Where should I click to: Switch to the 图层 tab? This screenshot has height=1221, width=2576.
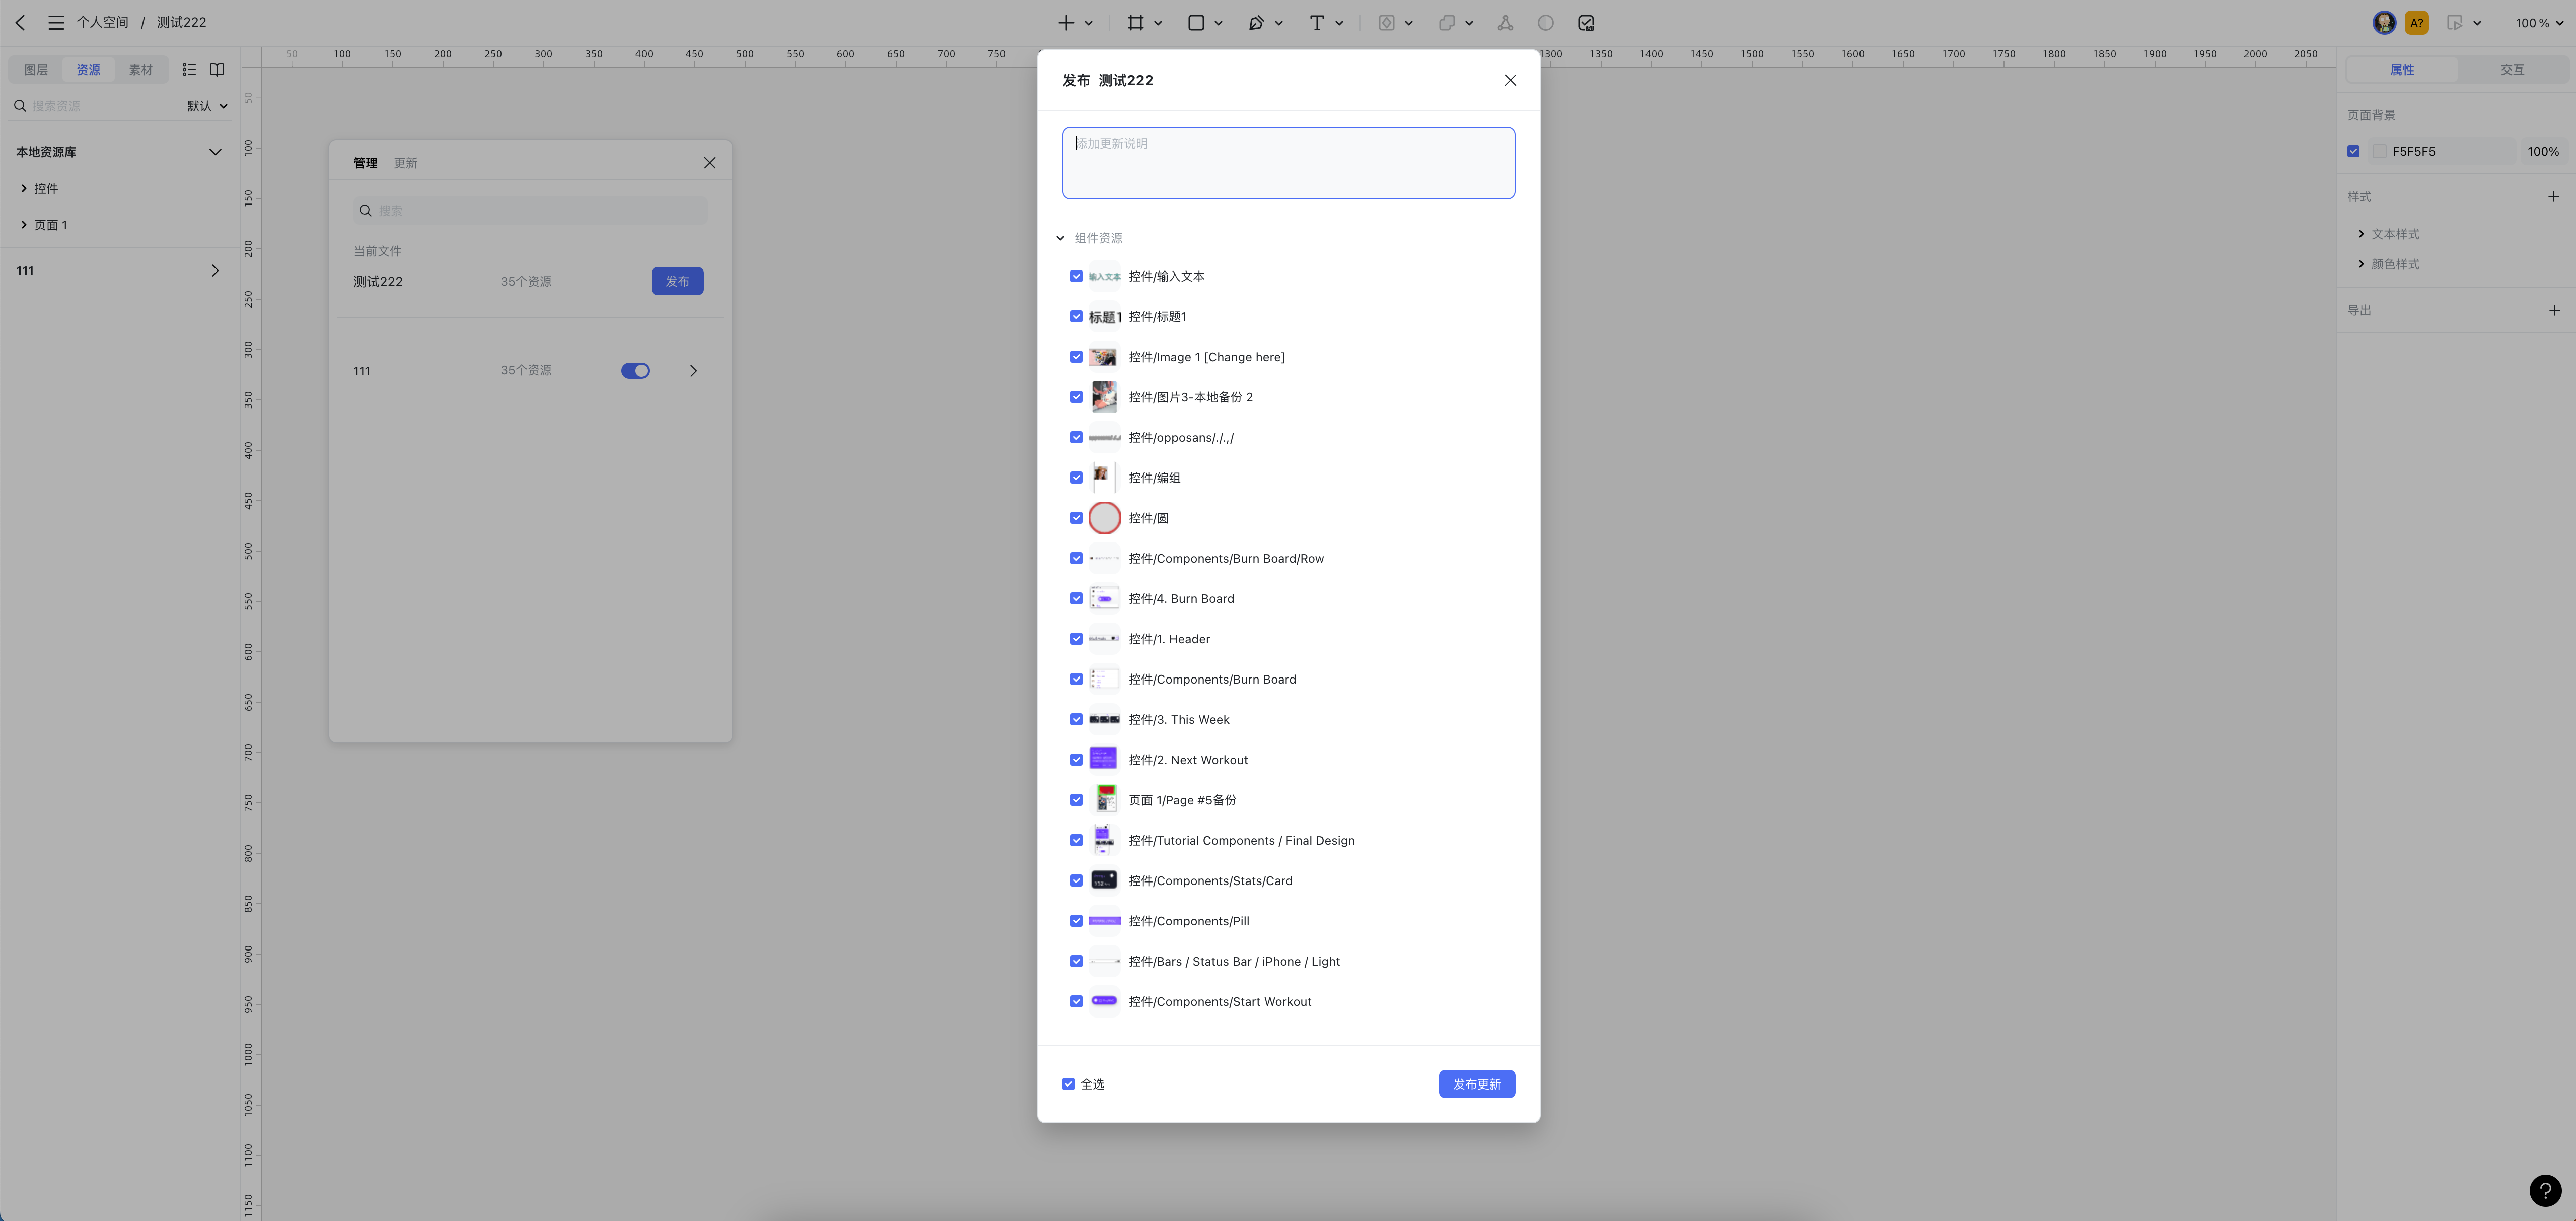coord(36,69)
